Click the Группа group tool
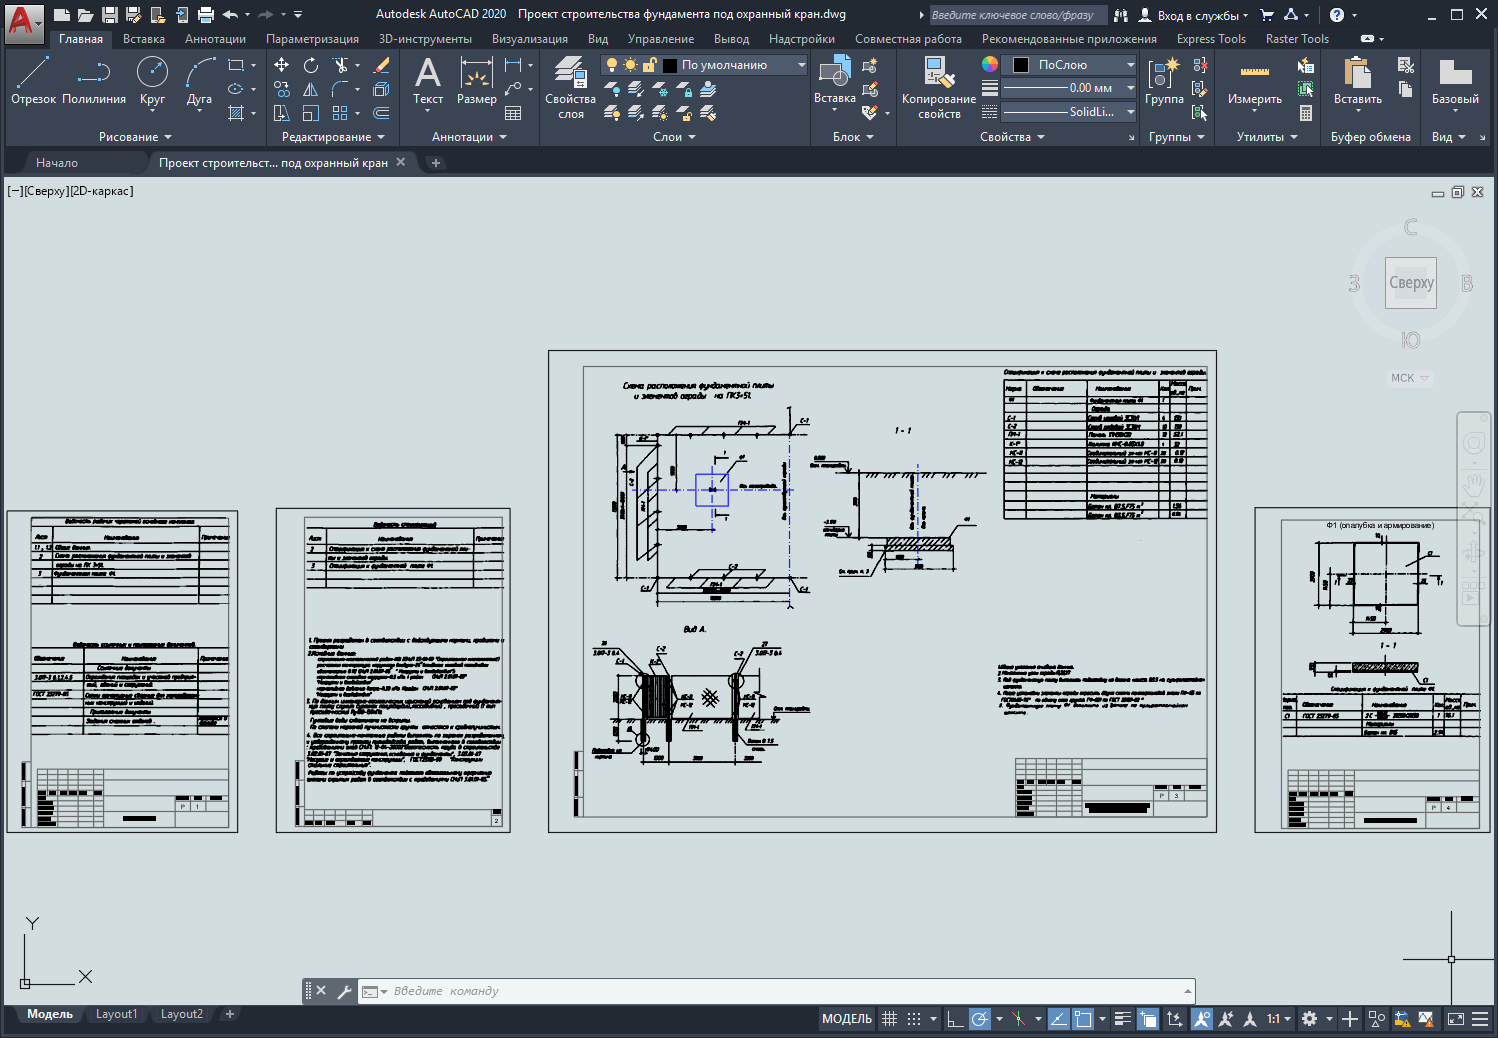Image resolution: width=1498 pixels, height=1038 pixels. click(1164, 81)
